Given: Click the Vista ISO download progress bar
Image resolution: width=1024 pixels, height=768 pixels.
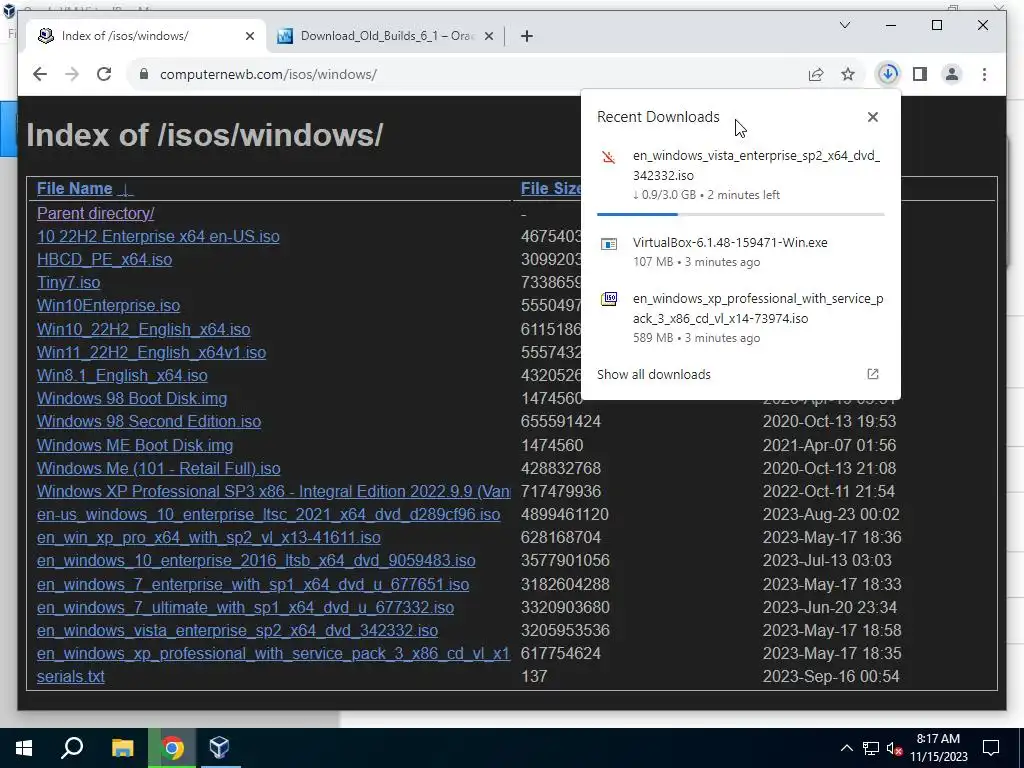Looking at the screenshot, I should [x=741, y=214].
